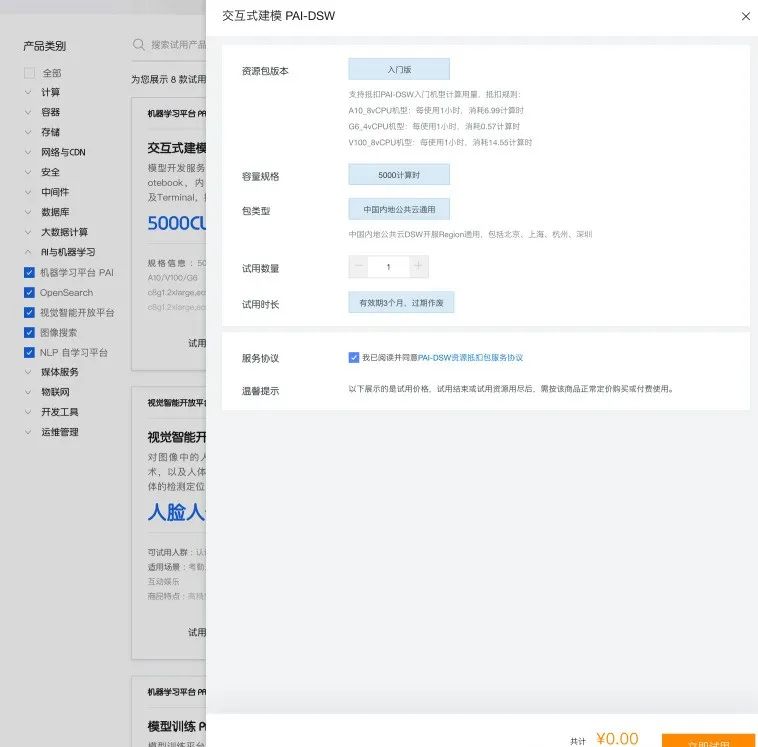The width and height of the screenshot is (758, 747).
Task: Select 有效期3个月、过期作废 trial duration
Action: click(401, 302)
